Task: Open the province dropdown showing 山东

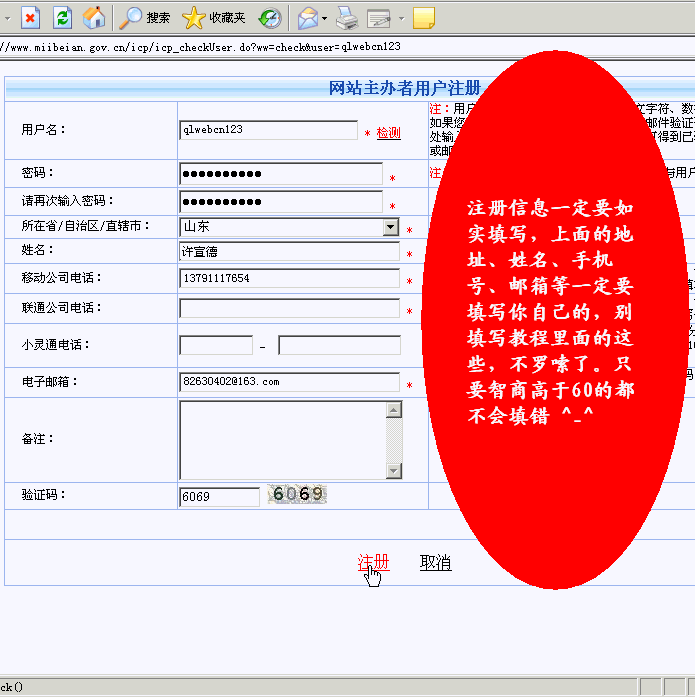Action: click(391, 227)
